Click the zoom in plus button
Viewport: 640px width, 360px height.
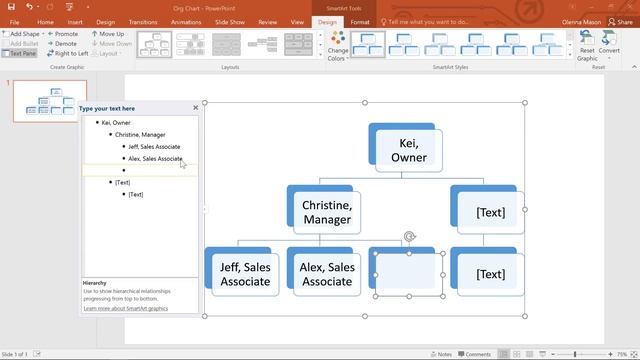[610, 354]
